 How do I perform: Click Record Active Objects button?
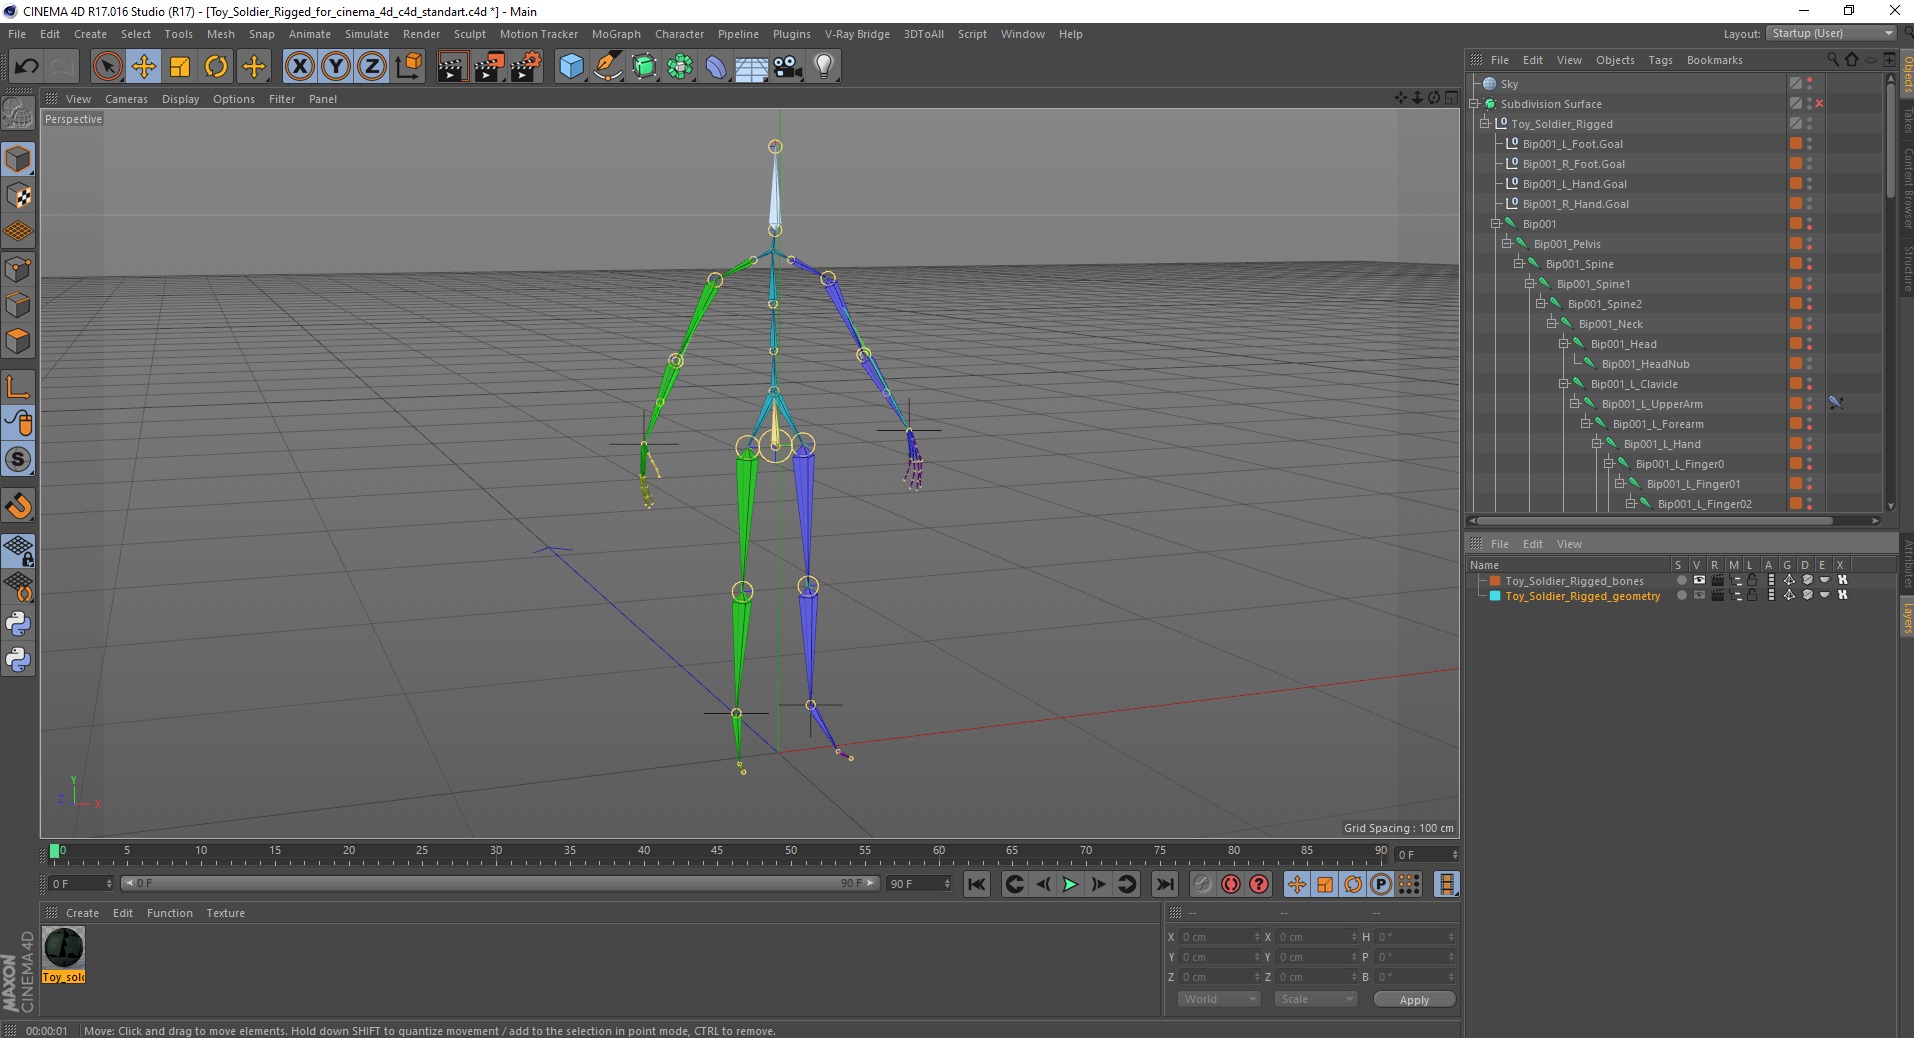coord(1203,884)
